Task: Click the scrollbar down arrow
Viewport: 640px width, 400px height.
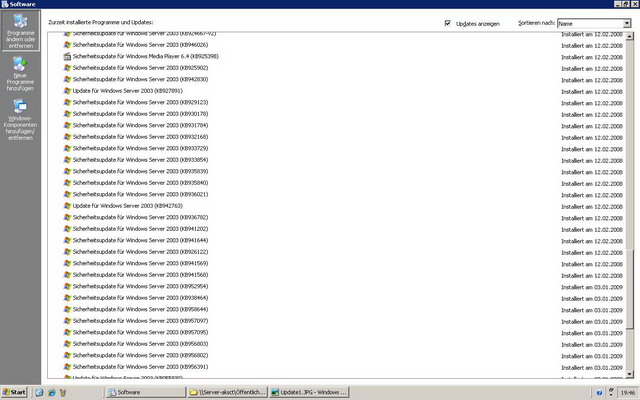Action: point(629,374)
